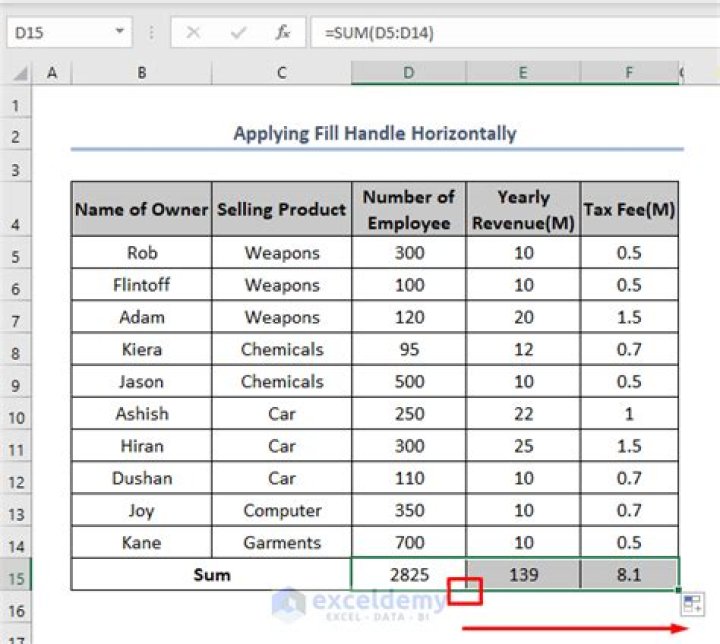
Task: Click the Name Box showing D15
Action: point(69,32)
